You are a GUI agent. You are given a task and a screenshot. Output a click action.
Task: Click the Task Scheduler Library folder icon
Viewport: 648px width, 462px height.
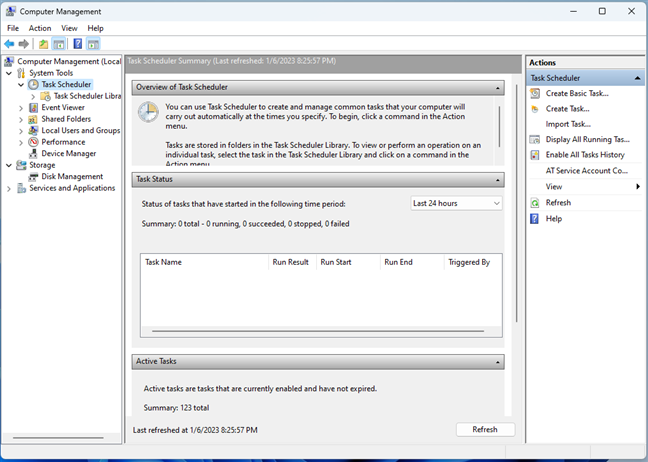(x=45, y=96)
